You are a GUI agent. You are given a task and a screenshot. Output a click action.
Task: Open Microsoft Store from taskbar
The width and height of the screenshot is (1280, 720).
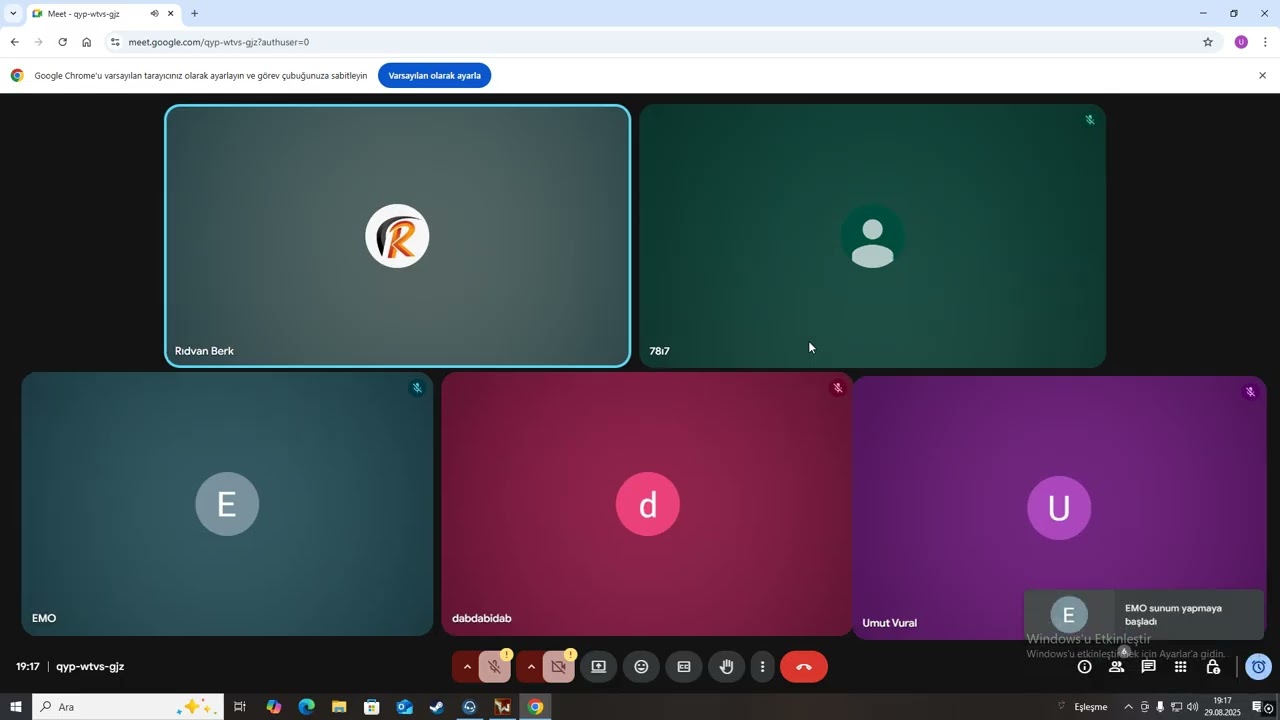point(372,707)
